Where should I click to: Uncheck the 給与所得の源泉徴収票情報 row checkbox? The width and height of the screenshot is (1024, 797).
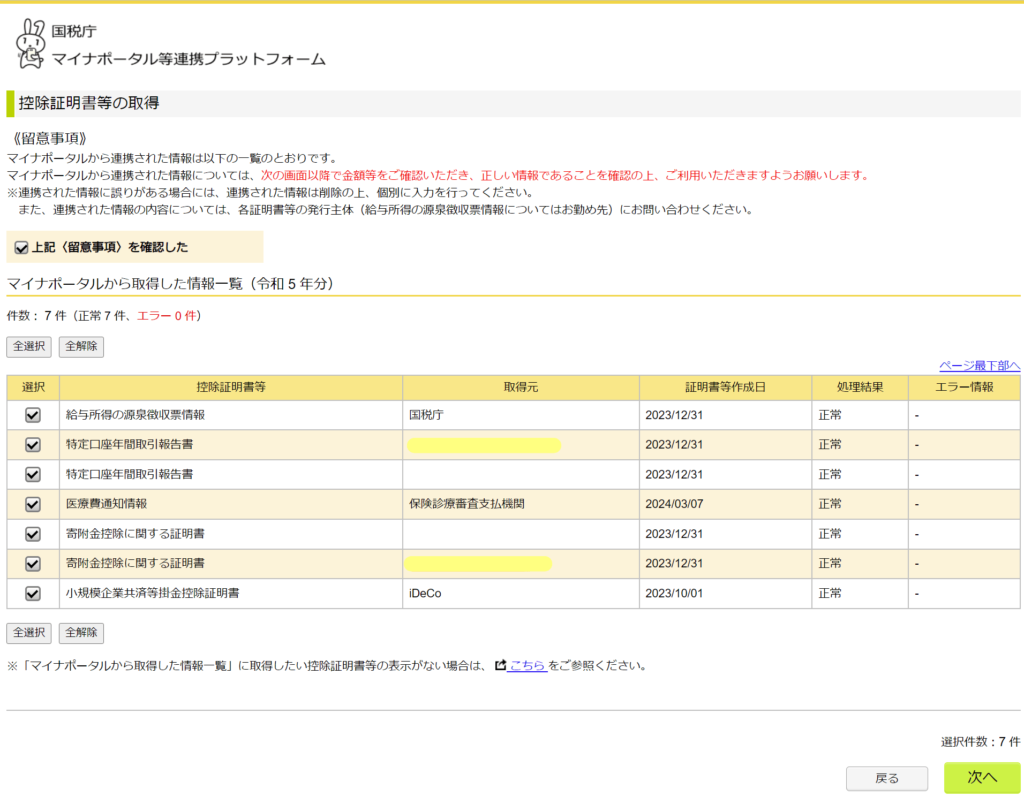[x=33, y=415]
